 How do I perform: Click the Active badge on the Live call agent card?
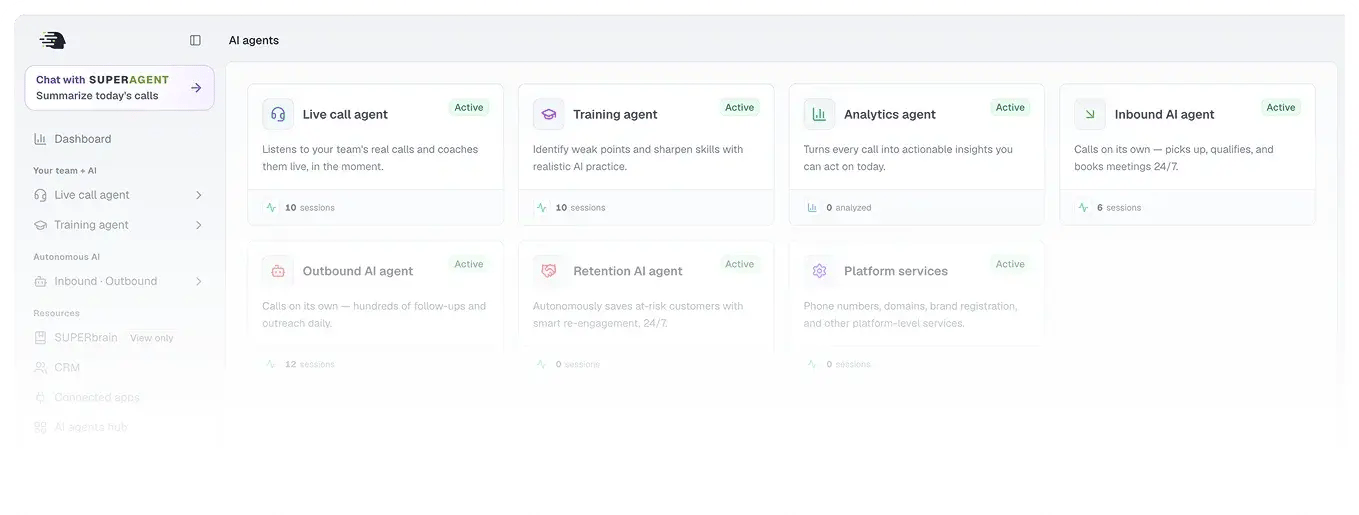click(469, 107)
